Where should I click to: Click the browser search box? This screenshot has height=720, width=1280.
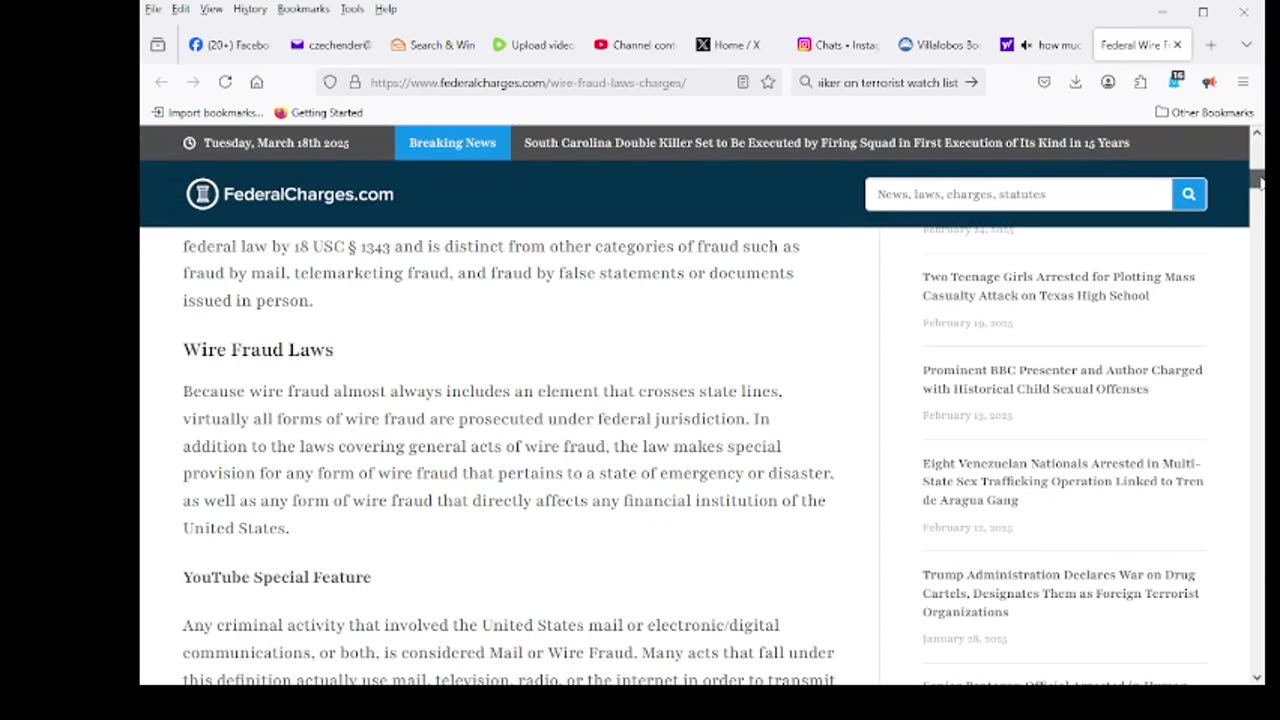[888, 83]
